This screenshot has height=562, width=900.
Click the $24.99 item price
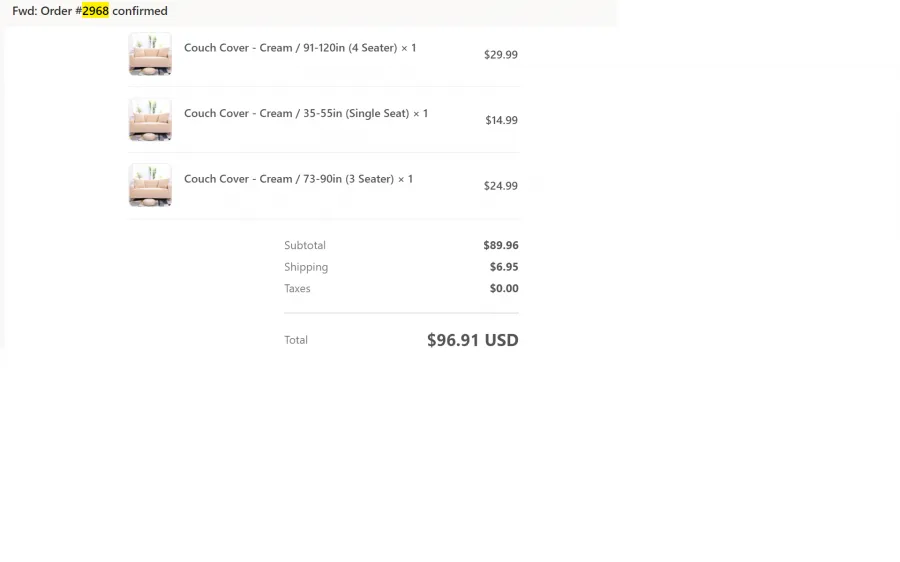pos(501,185)
